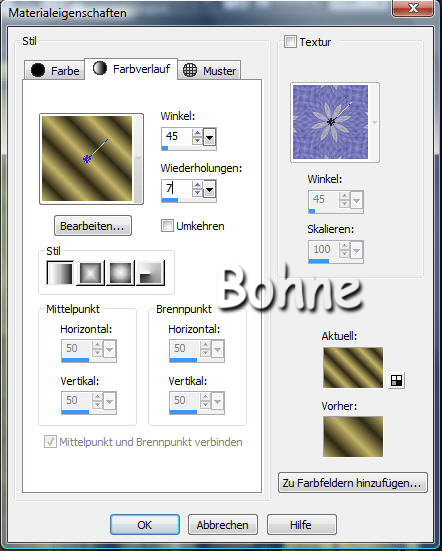Click the Farbverlauf tab gradient sphere icon
This screenshot has height=551, width=442.
click(100, 68)
